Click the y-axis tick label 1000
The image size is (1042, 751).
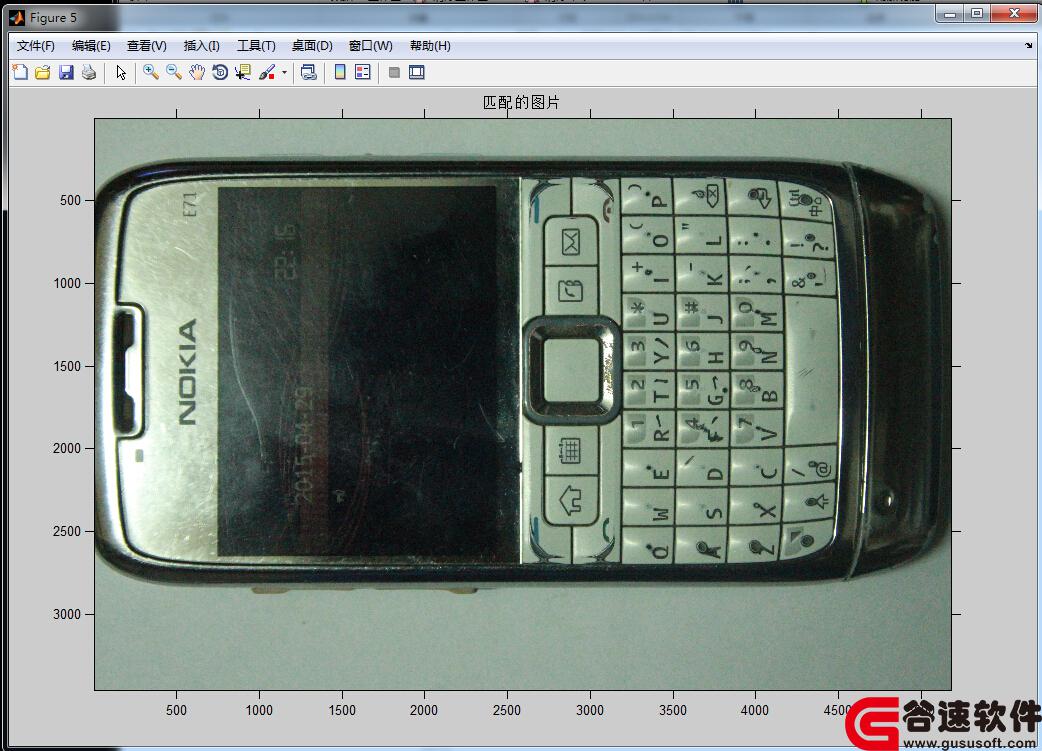click(67, 283)
